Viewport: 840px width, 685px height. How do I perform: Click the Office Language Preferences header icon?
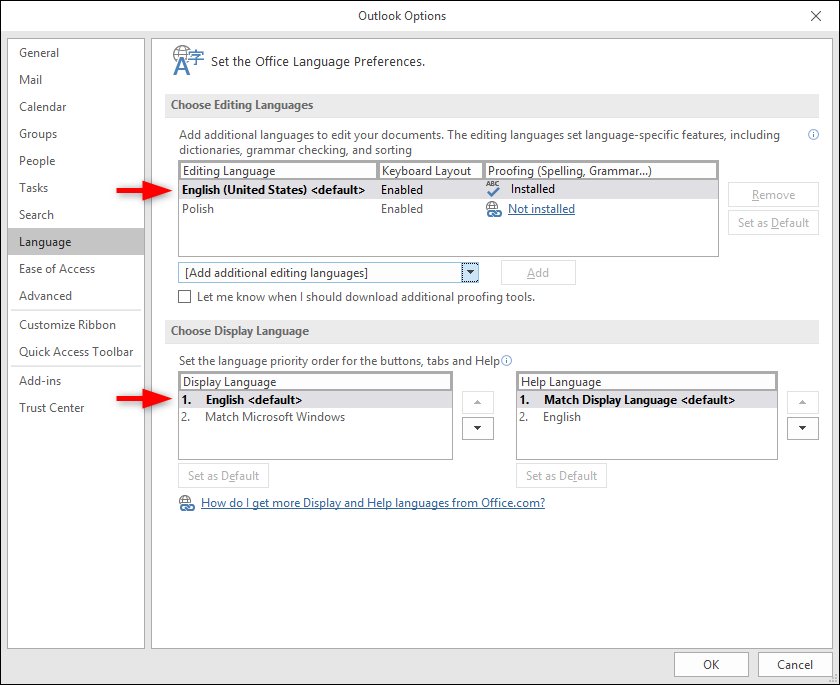(x=185, y=61)
